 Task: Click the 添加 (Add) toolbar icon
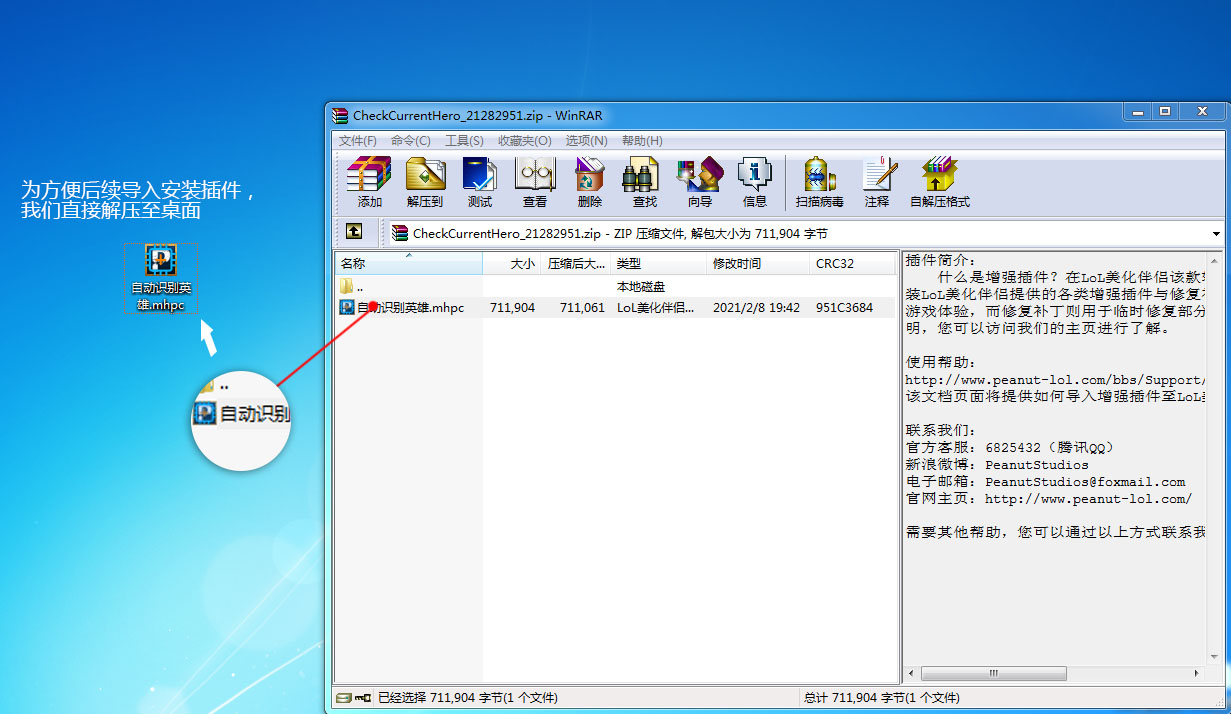369,182
